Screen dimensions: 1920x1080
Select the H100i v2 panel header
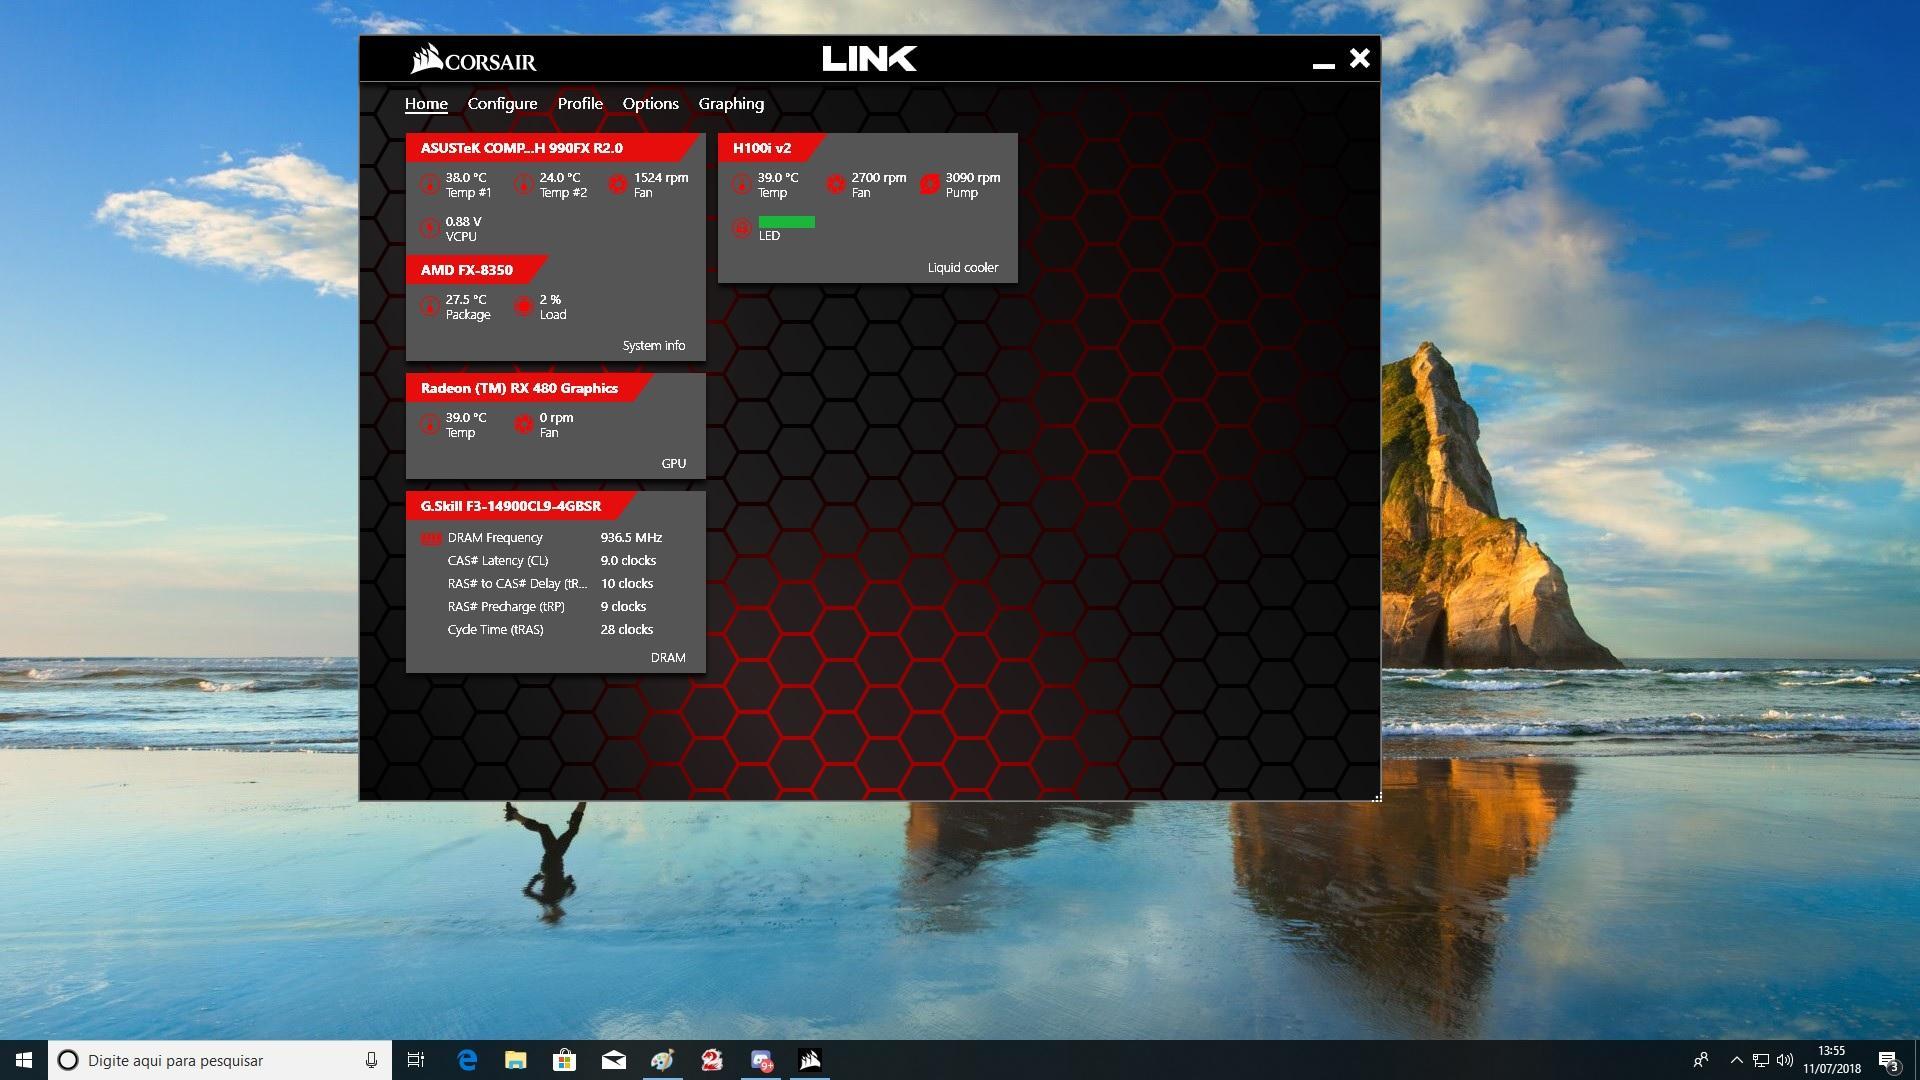(x=771, y=148)
